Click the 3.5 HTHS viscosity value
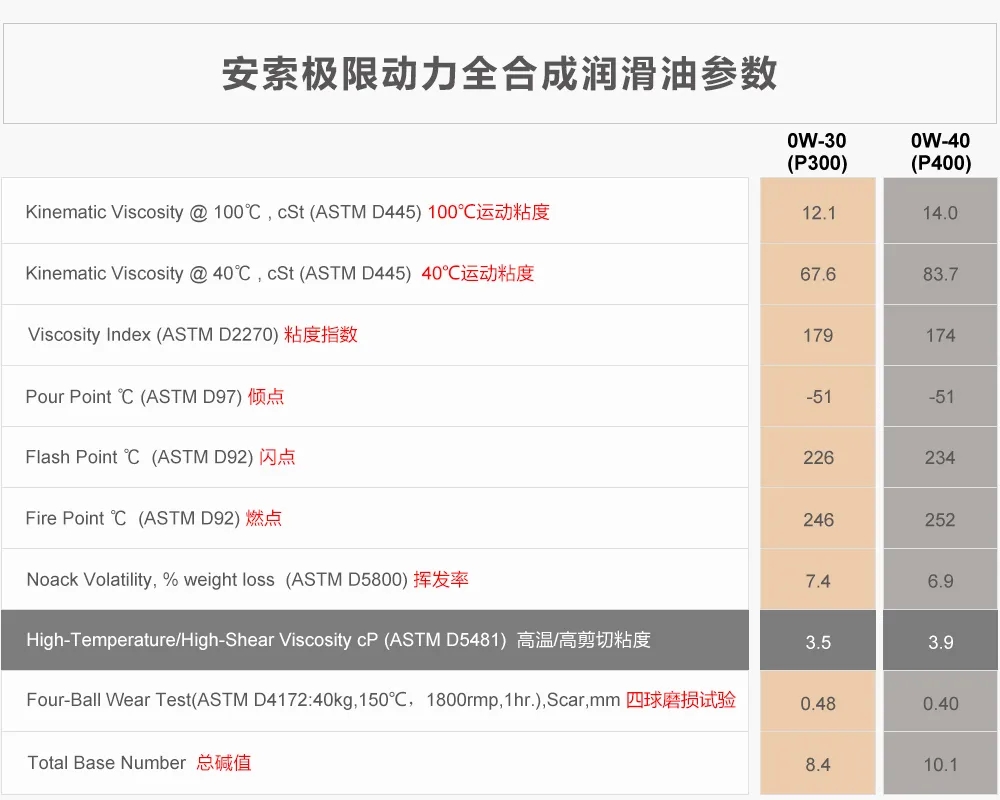Viewport: 1000px width, 800px height. tap(818, 642)
